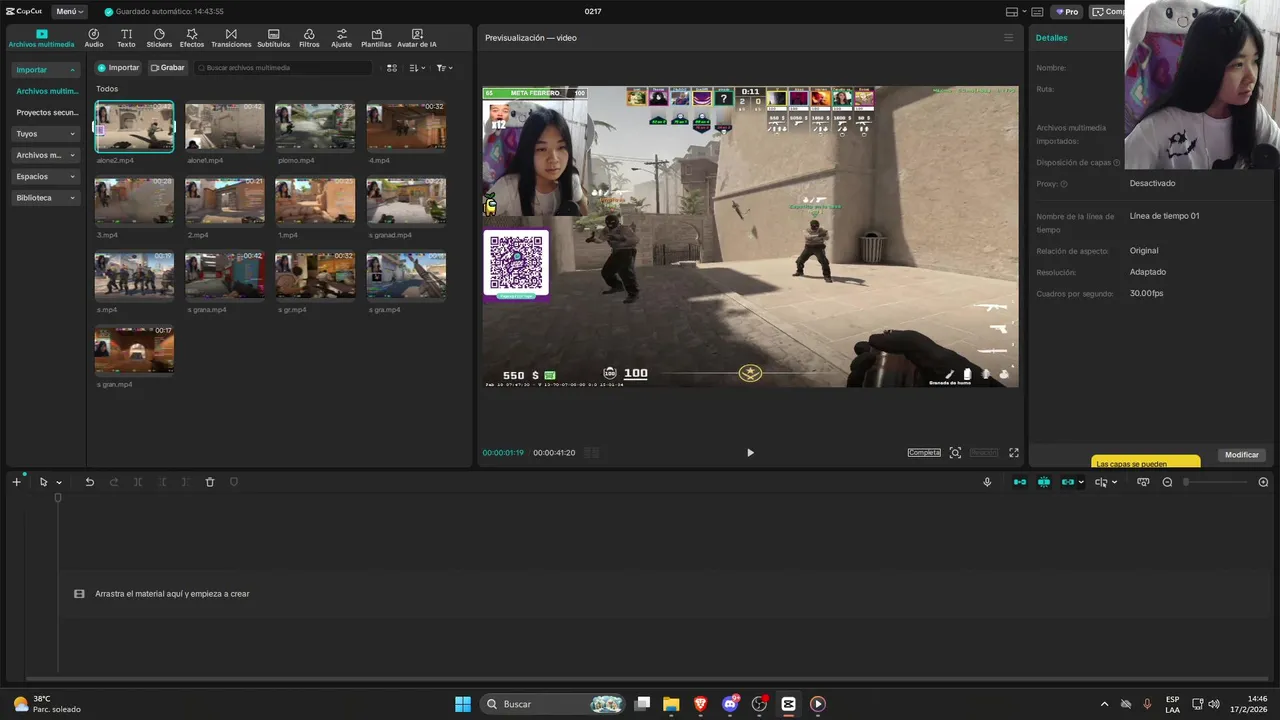Screen dimensions: 1280x720
Task: Play the preview video
Action: click(x=750, y=453)
